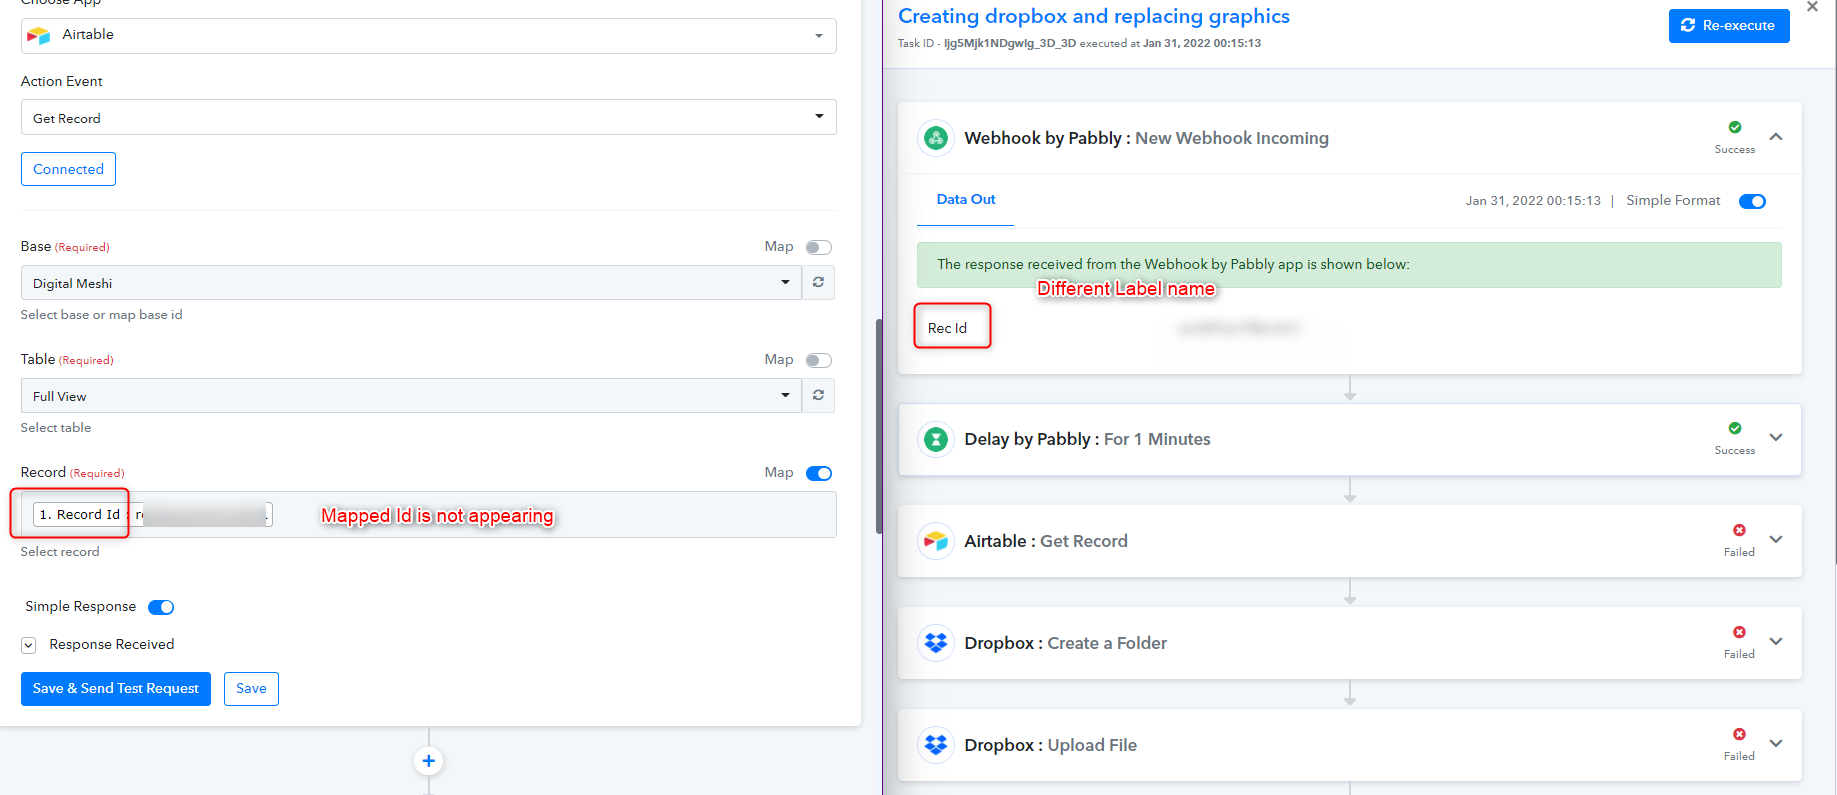Open the Table dropdown Full View
The width and height of the screenshot is (1837, 795).
click(411, 396)
